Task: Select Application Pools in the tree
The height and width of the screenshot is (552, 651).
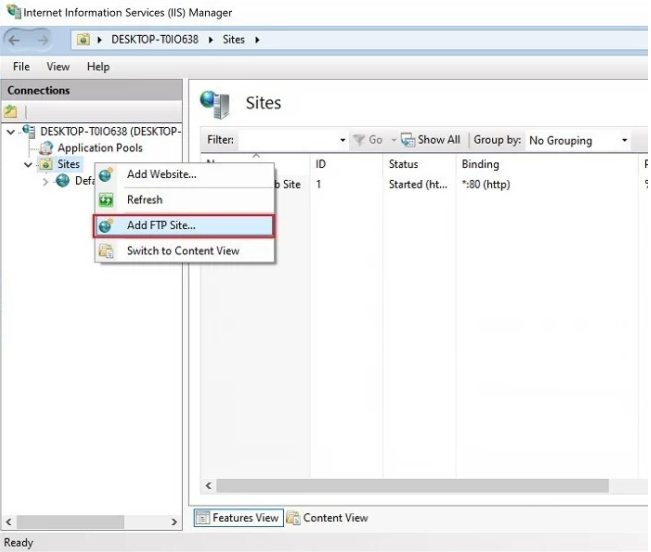Action: point(100,148)
